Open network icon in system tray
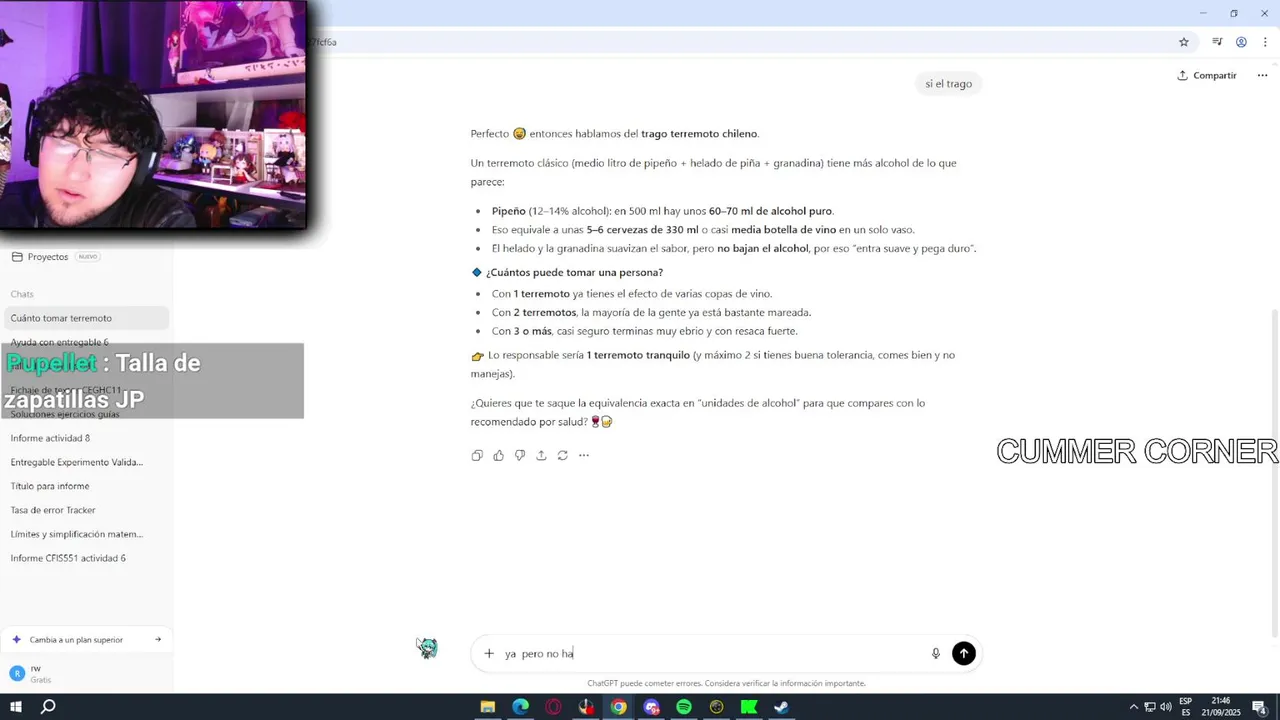This screenshot has width=1280, height=720. [1150, 707]
